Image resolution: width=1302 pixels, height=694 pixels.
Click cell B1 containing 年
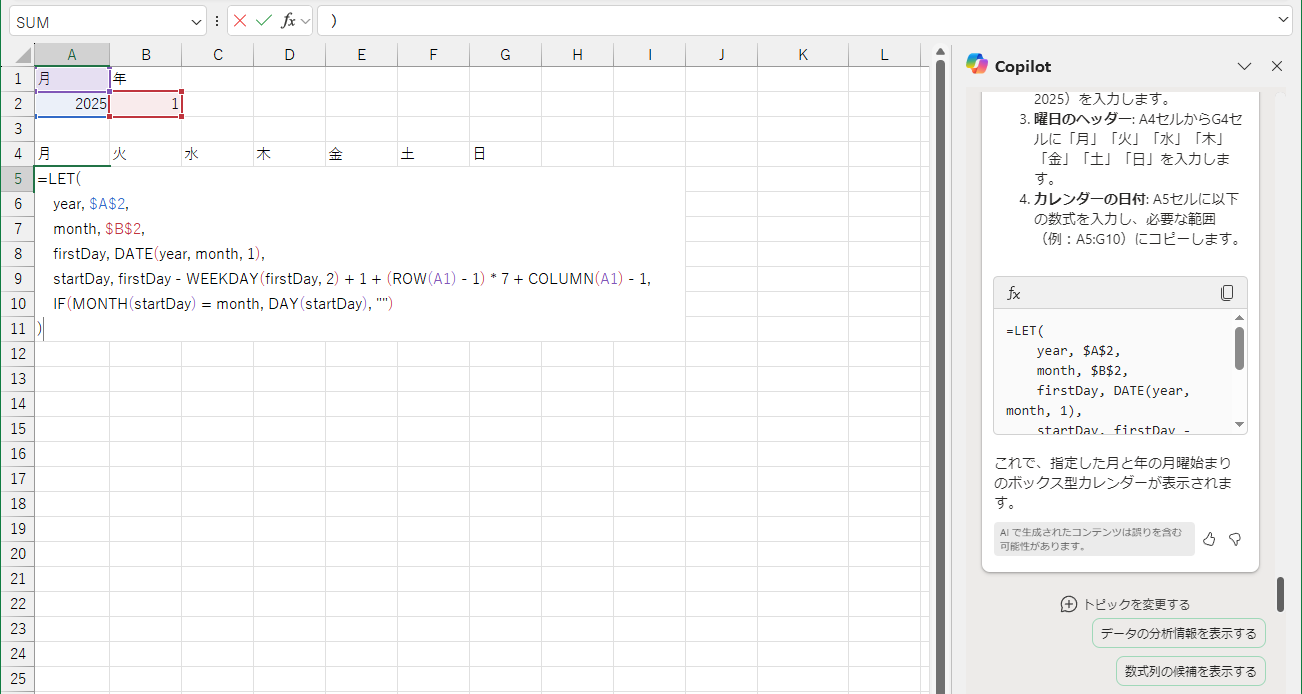coord(146,79)
